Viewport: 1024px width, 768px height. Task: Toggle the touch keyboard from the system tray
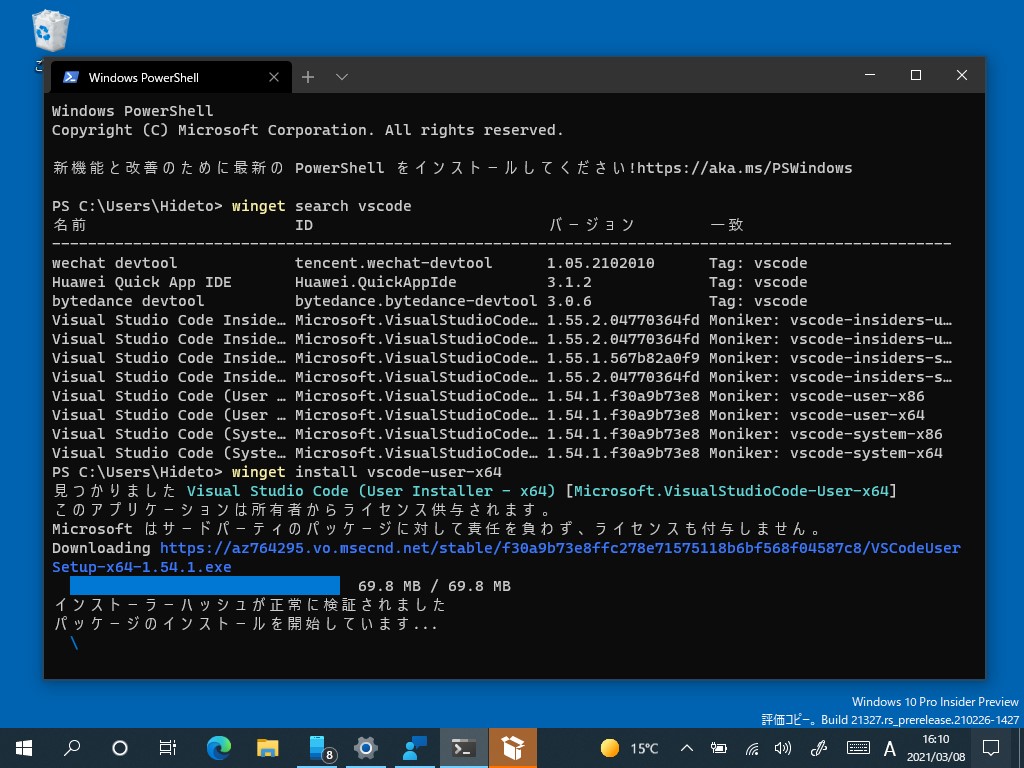[x=858, y=748]
